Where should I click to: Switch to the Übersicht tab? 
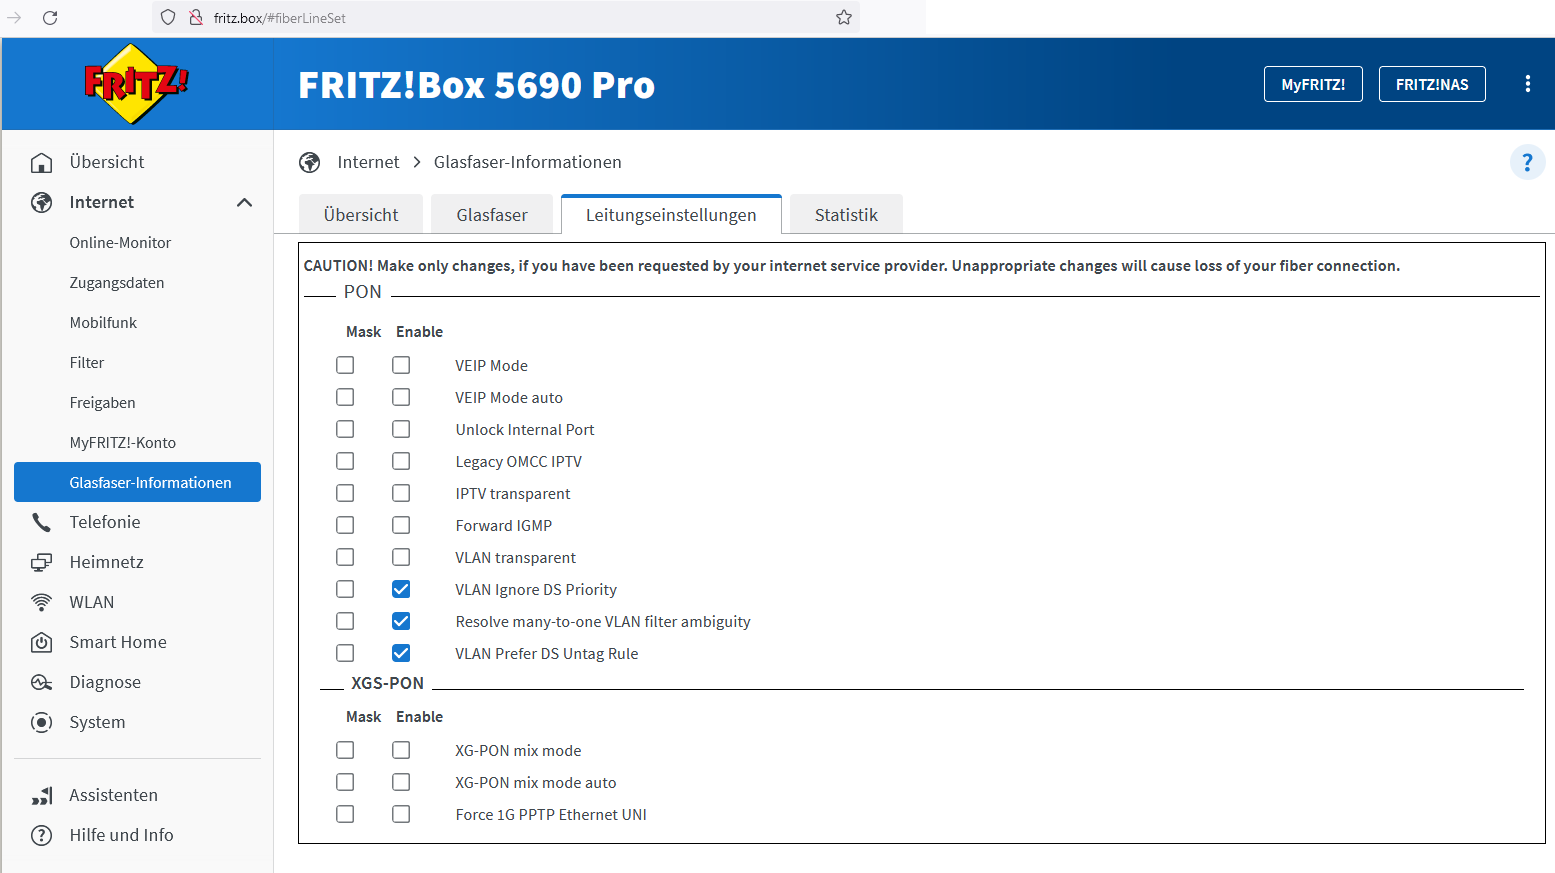pos(361,214)
